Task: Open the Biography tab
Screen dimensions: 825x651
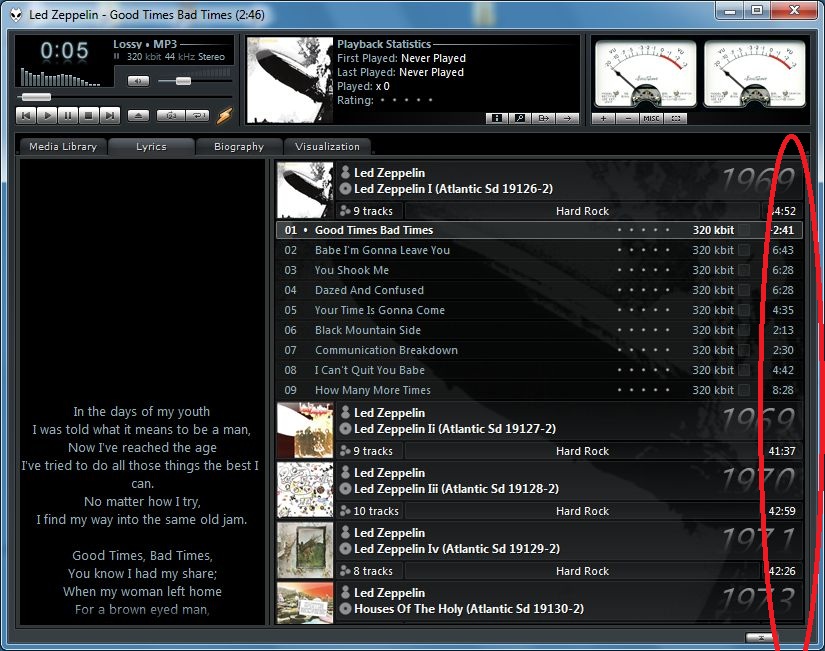Action: point(239,147)
